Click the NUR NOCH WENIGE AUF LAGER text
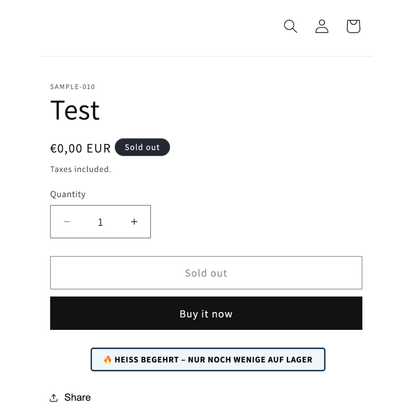416x416 pixels. tap(250, 360)
